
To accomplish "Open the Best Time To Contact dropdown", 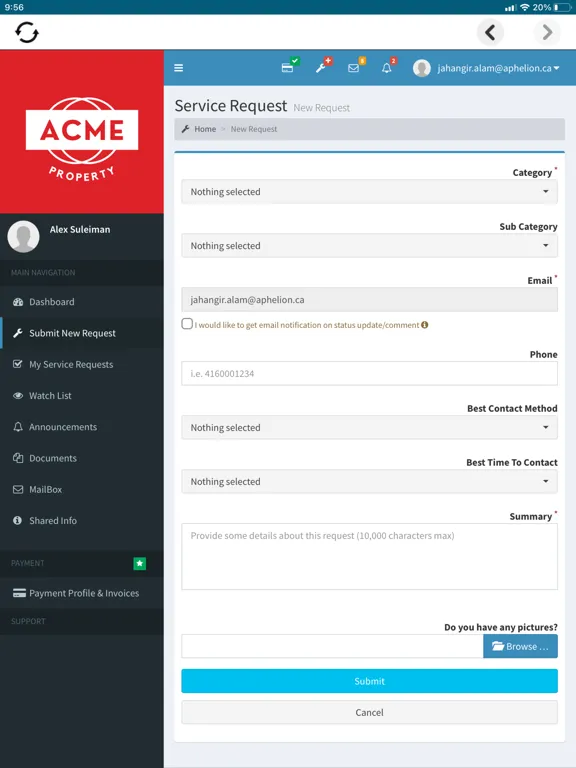I will pos(369,481).
